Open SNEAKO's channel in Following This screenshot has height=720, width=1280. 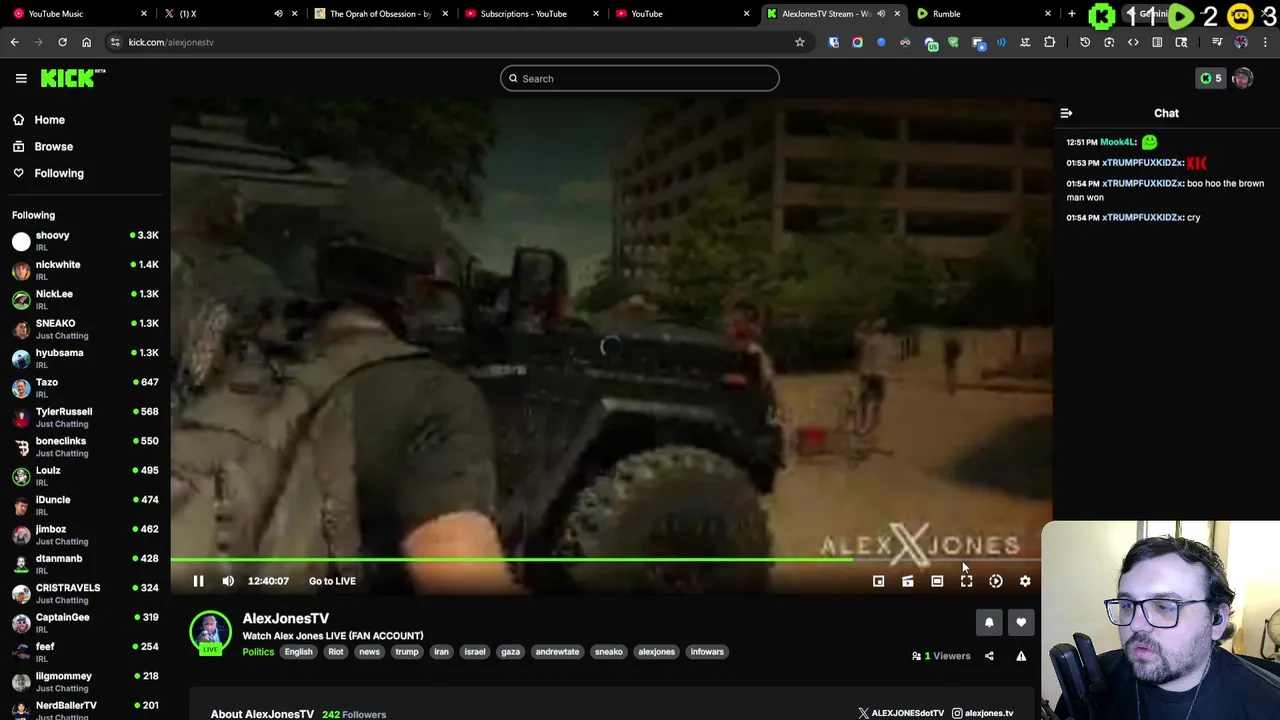click(x=85, y=329)
